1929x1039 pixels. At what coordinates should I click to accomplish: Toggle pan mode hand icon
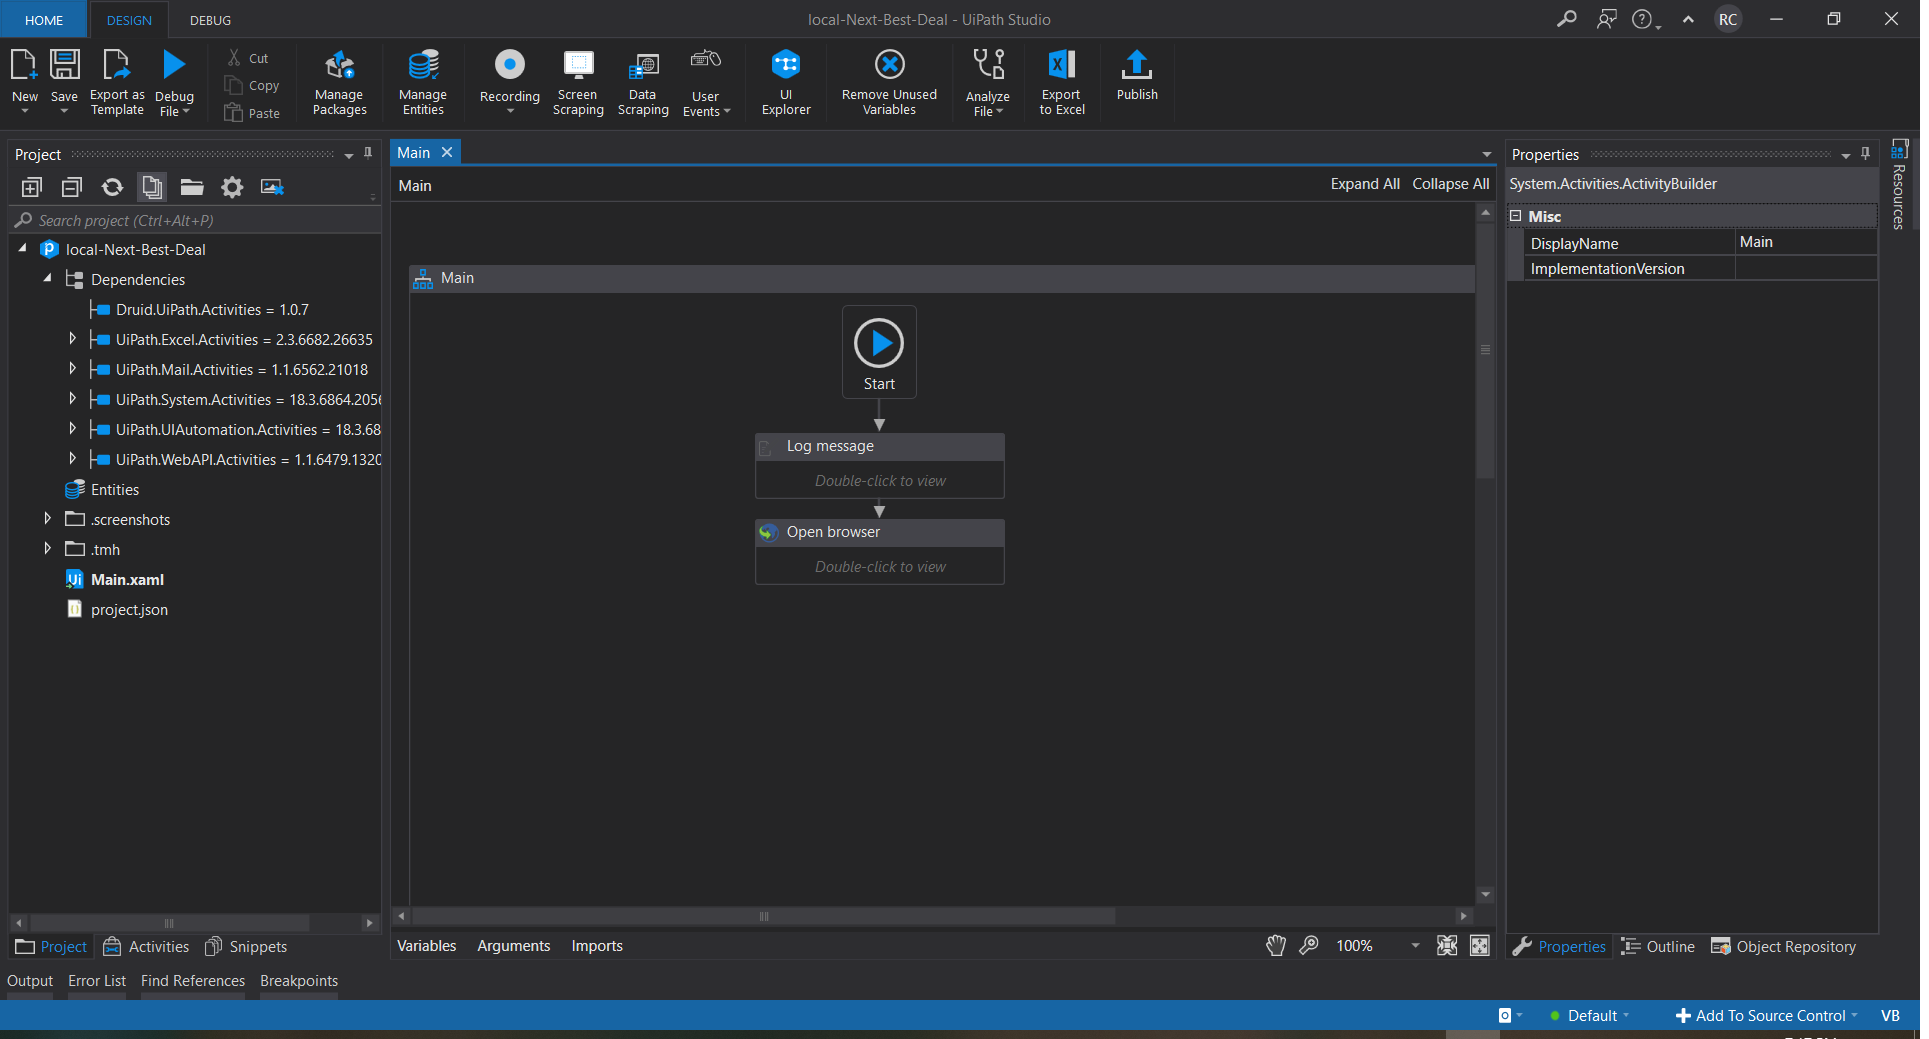1276,946
